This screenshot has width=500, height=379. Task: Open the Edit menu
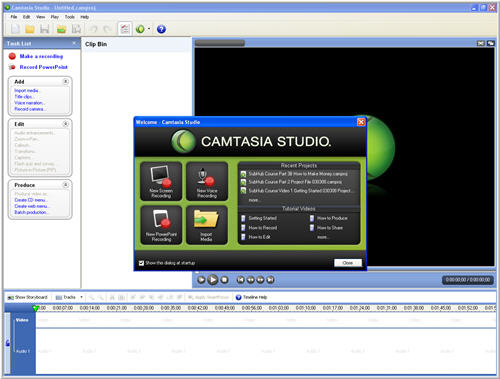(x=26, y=17)
